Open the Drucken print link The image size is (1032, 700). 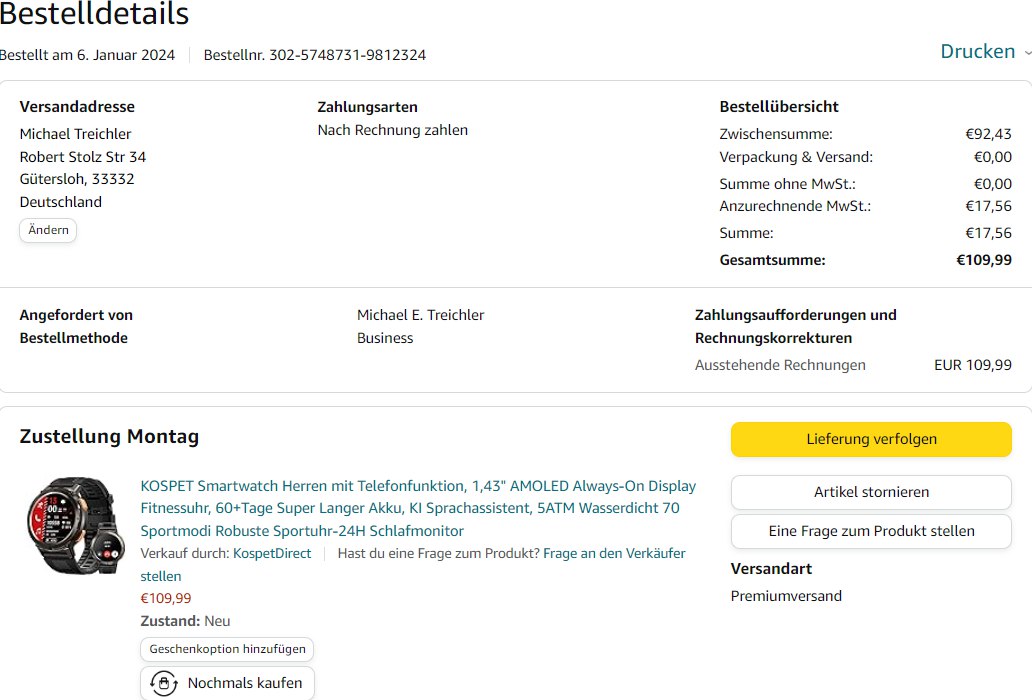tap(977, 52)
